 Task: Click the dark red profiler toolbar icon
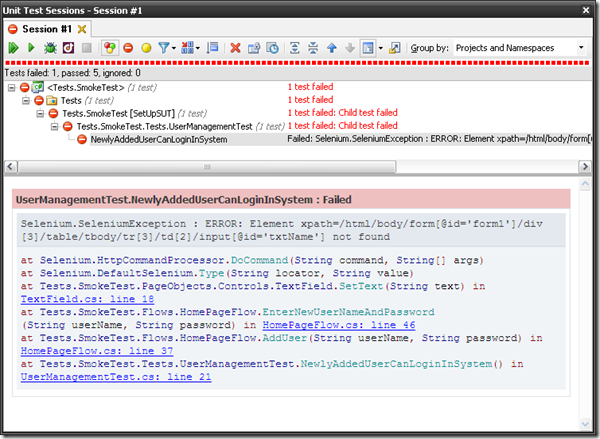click(x=68, y=48)
